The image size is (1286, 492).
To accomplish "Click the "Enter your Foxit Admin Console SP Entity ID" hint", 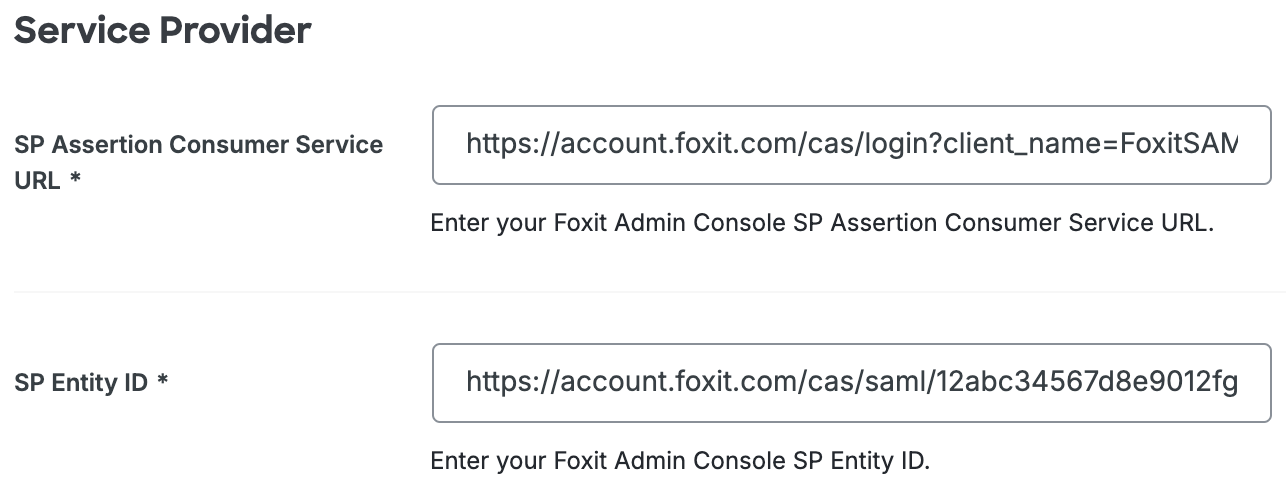I will point(680,461).
